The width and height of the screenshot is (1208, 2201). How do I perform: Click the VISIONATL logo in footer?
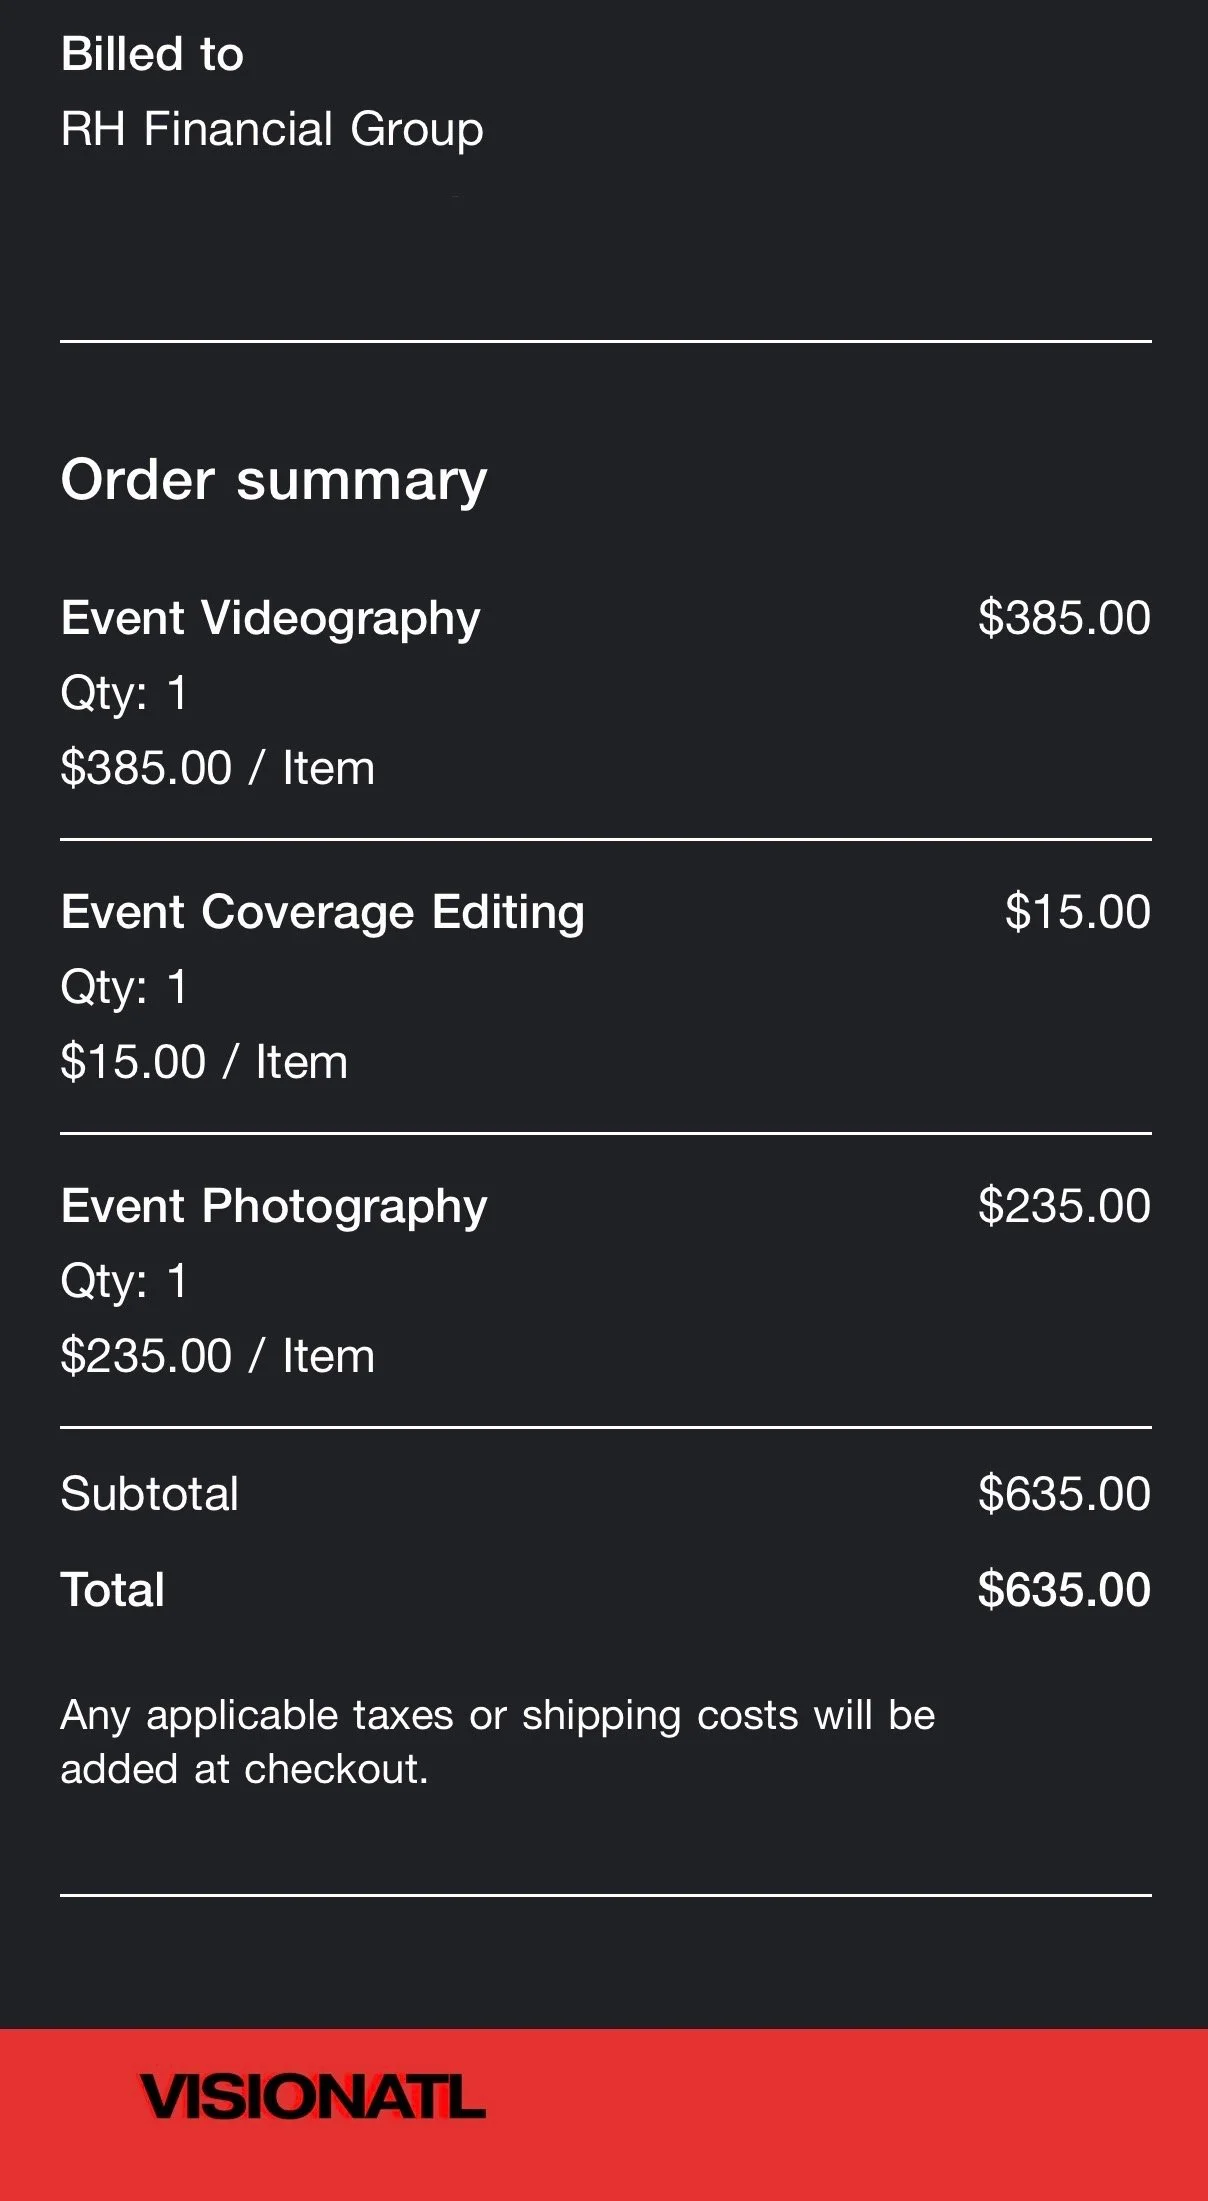tap(313, 2097)
